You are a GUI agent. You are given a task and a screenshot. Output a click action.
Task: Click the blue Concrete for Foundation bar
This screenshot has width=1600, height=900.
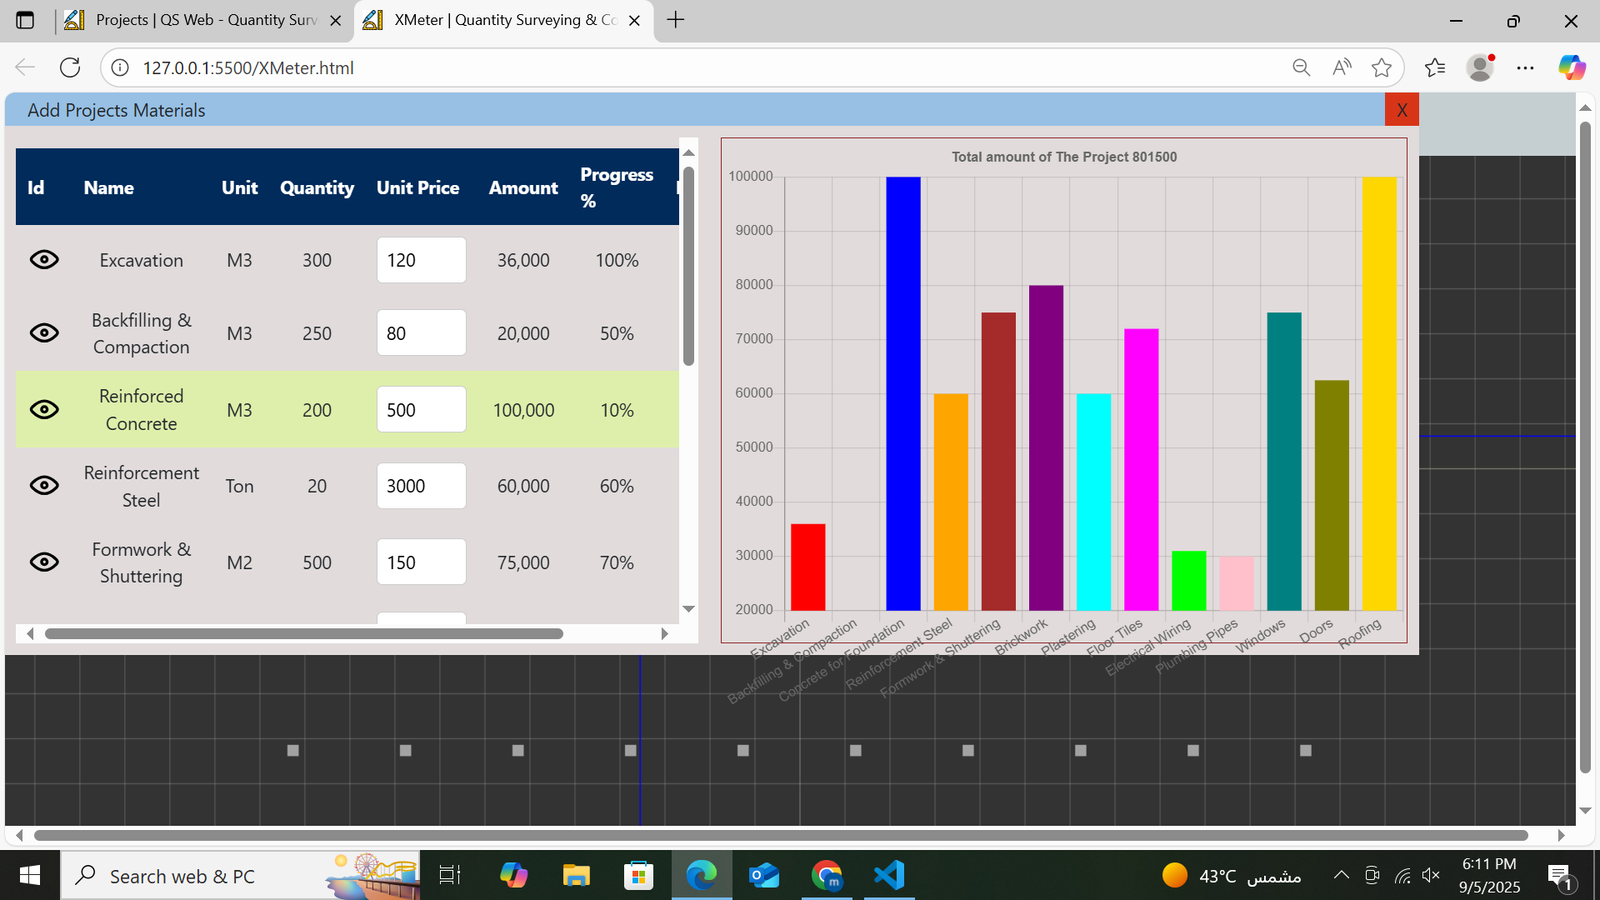903,400
